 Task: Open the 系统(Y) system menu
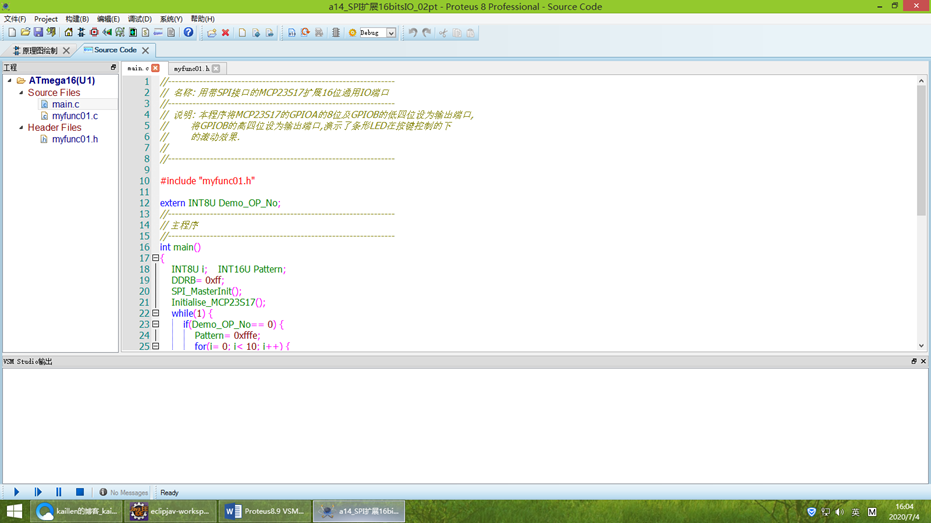pyautogui.click(x=171, y=19)
